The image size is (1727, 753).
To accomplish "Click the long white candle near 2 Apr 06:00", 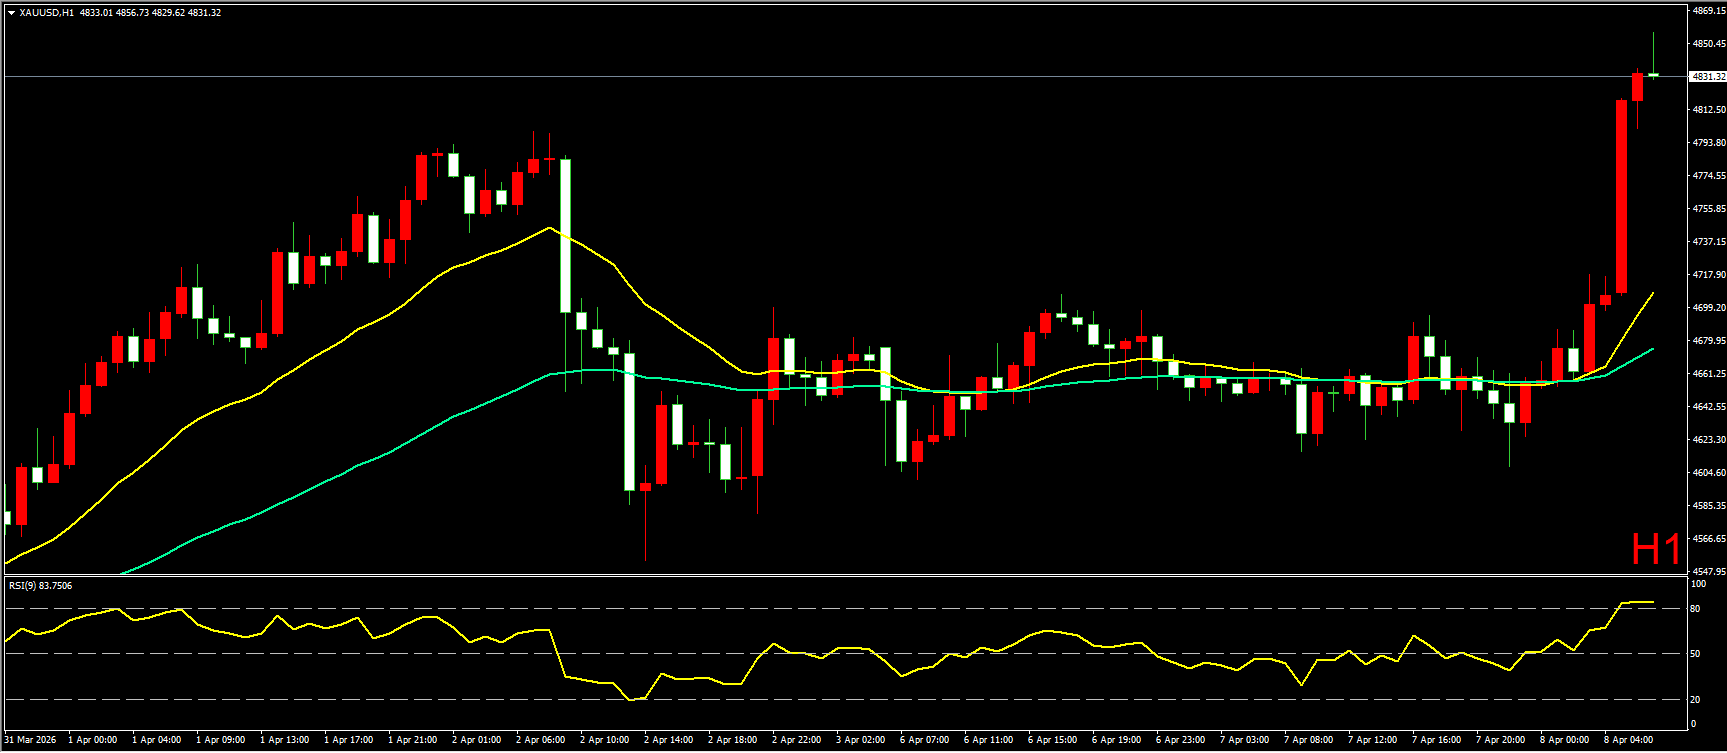I will point(565,235).
